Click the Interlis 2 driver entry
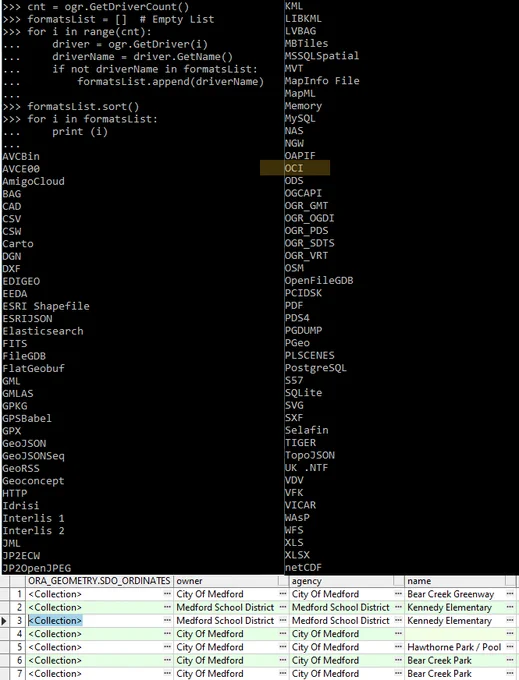This screenshot has height=680, width=519. coord(33,531)
